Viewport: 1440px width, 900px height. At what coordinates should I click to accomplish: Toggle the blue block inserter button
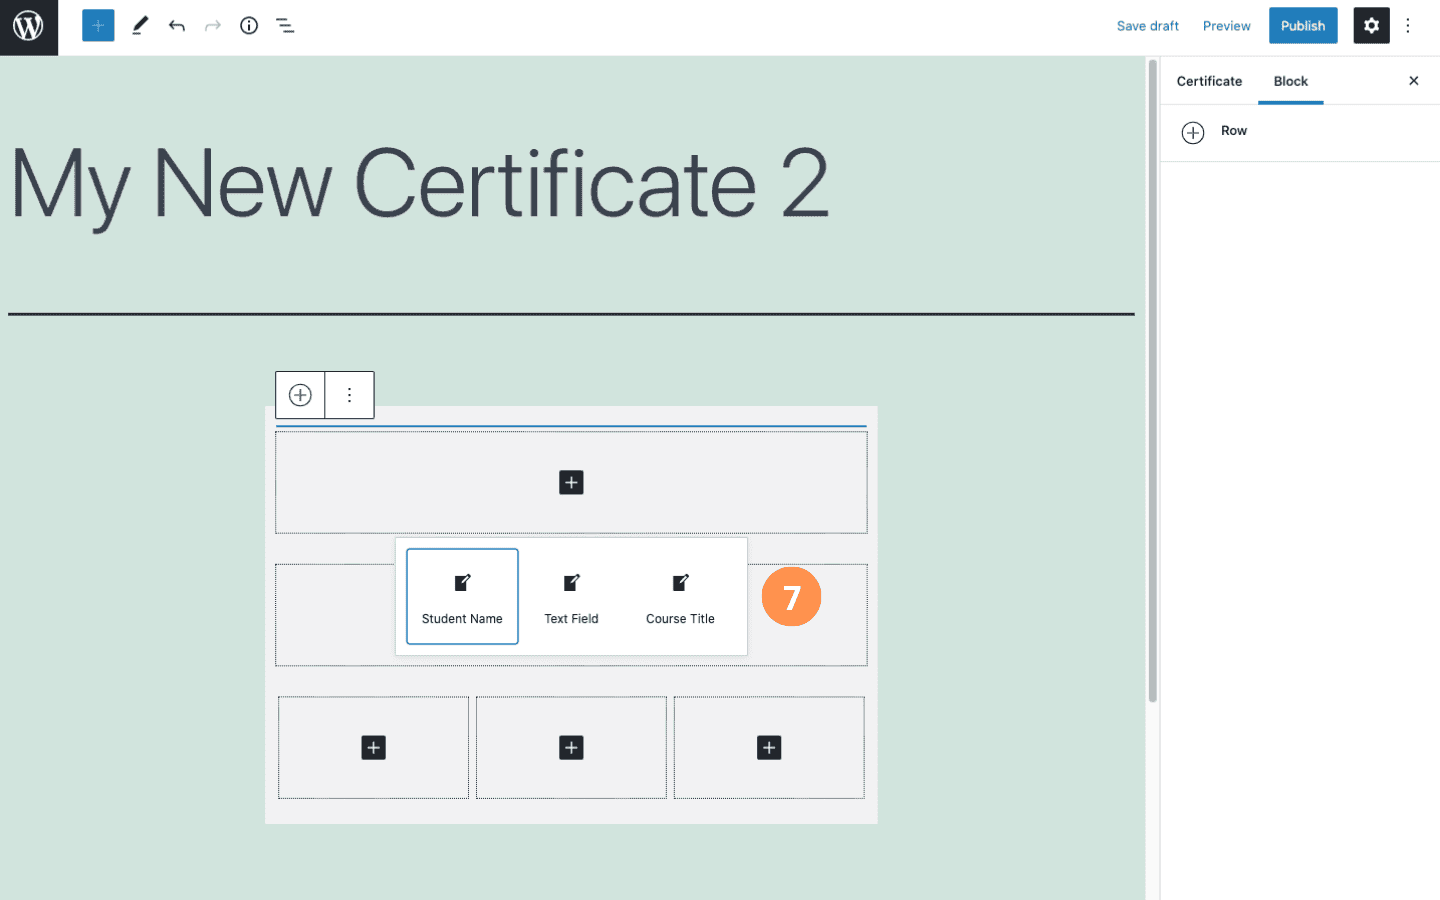(98, 26)
